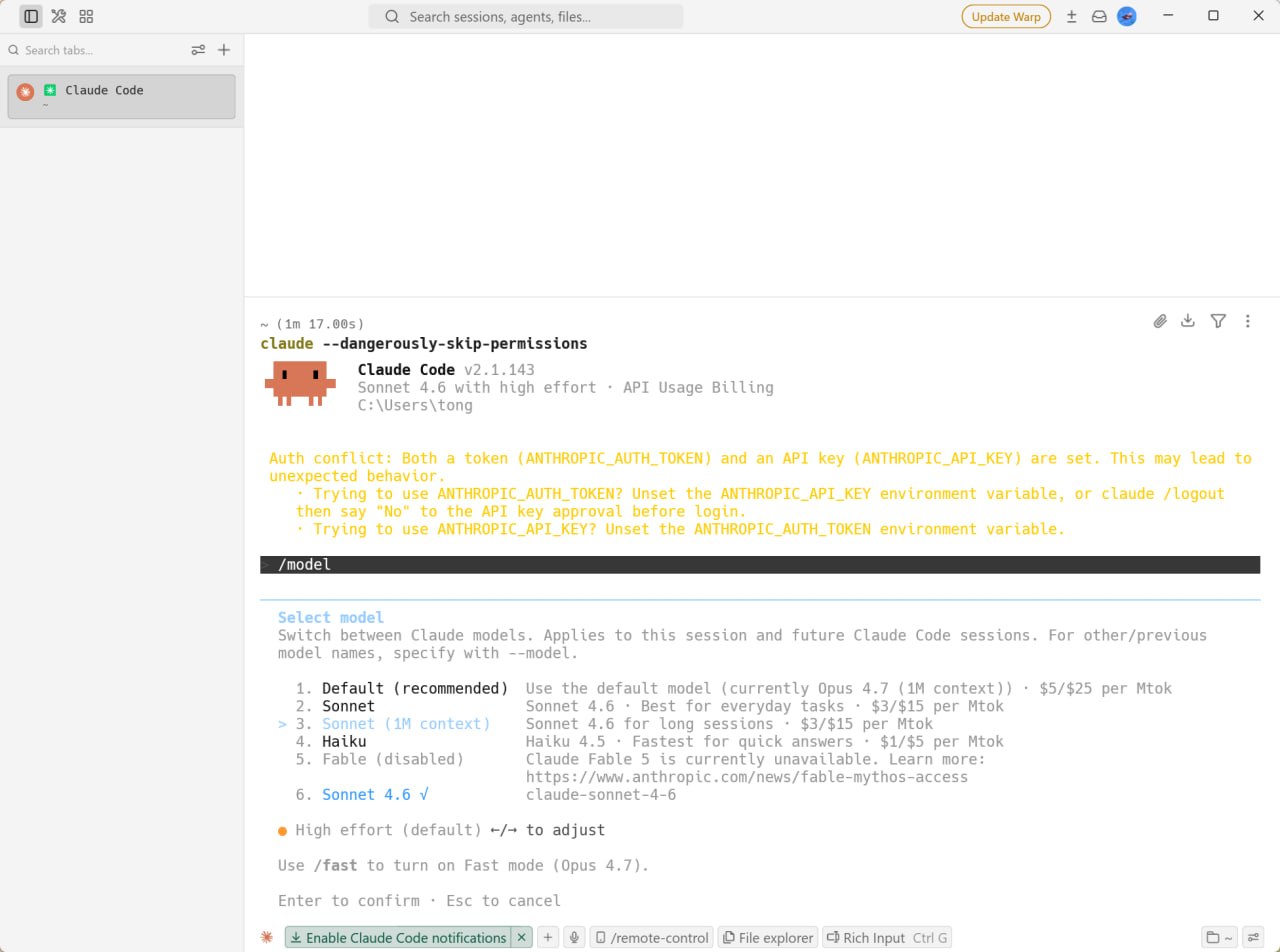Click the '/fast' command text
Screen dimensions: 1280x952
click(x=338, y=866)
